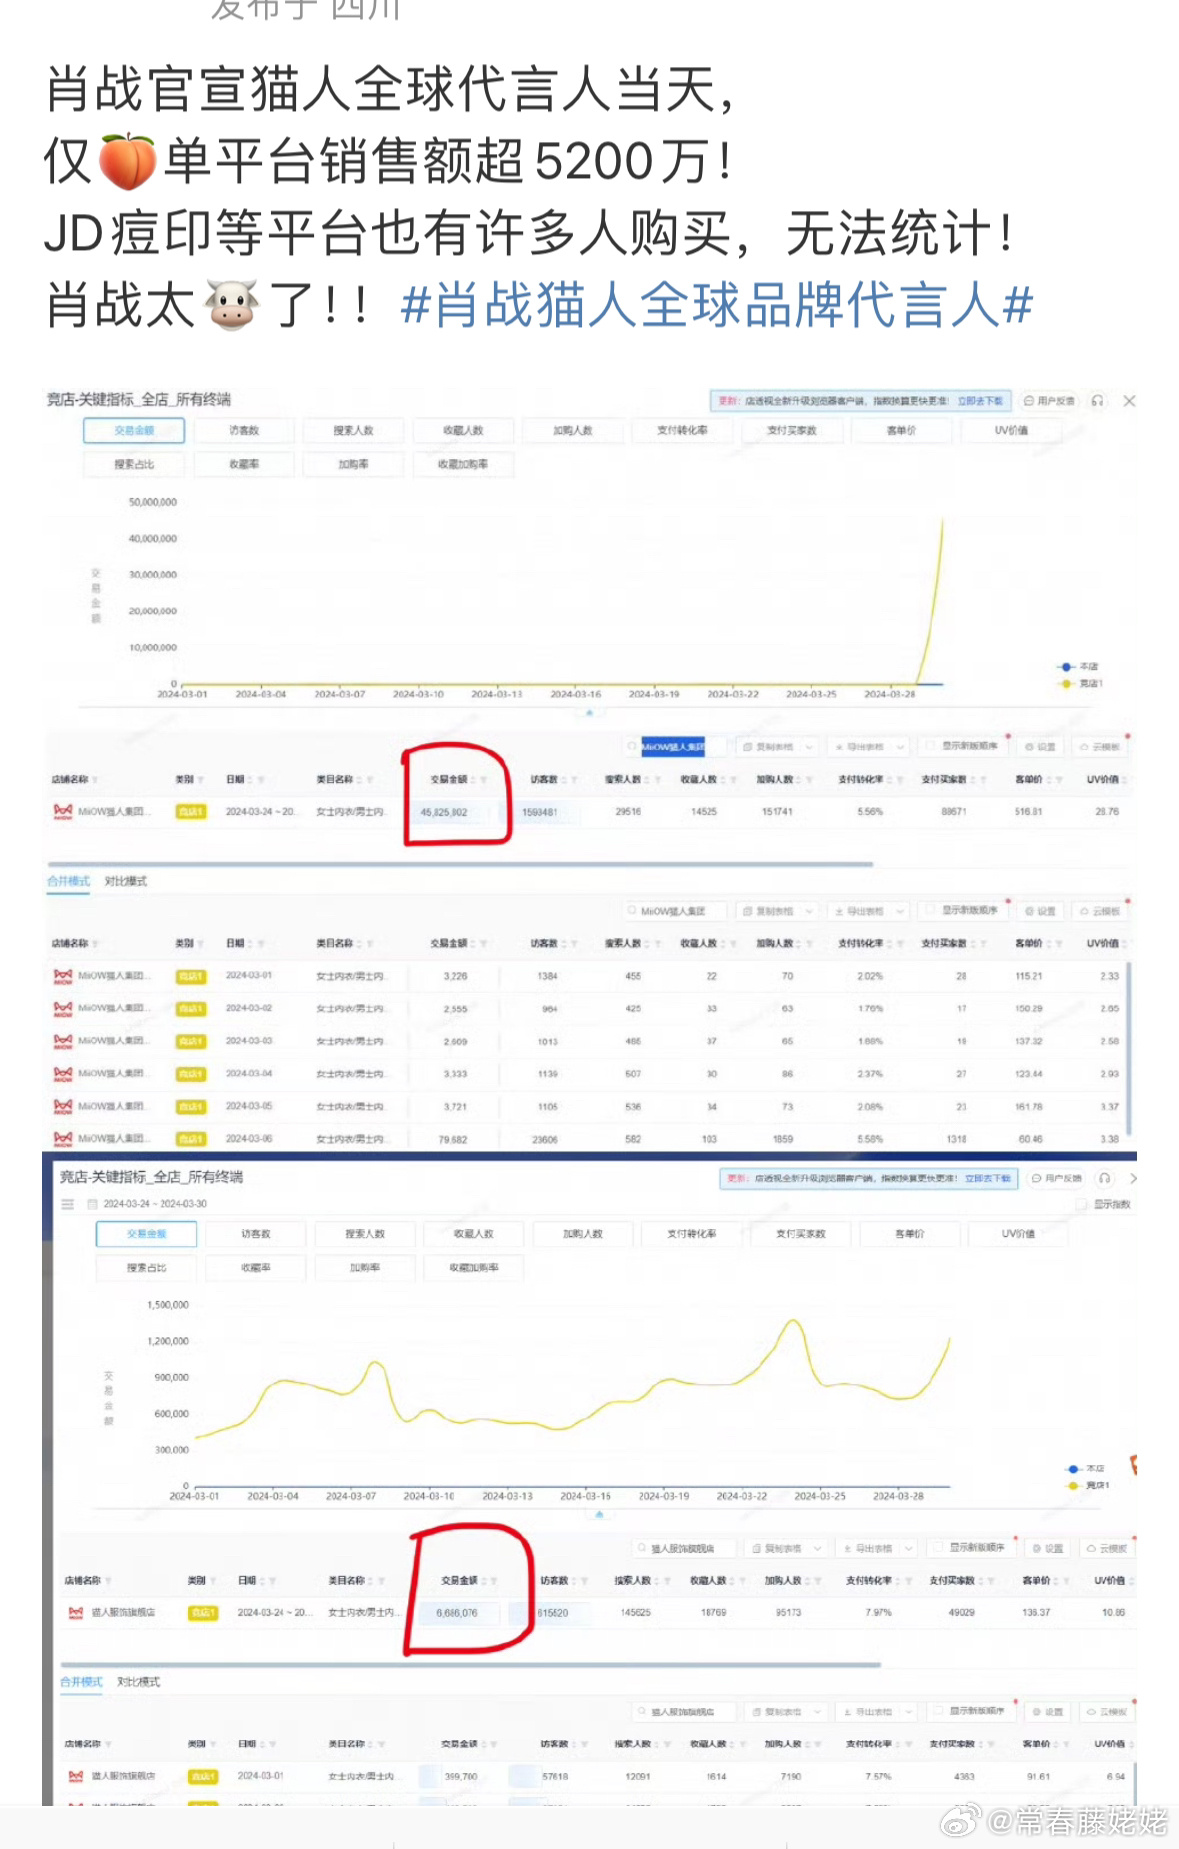Open 设置 gear above the 45,825,802 row

pos(1041,747)
